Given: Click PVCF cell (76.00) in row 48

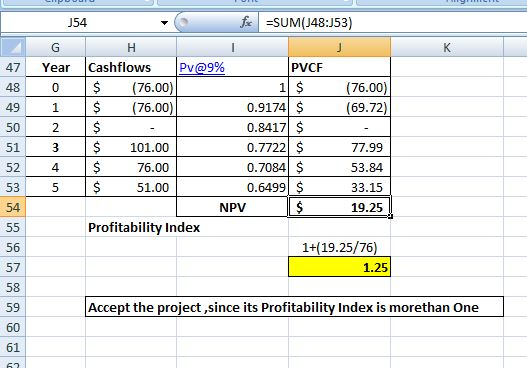Looking at the screenshot, I should (339, 87).
